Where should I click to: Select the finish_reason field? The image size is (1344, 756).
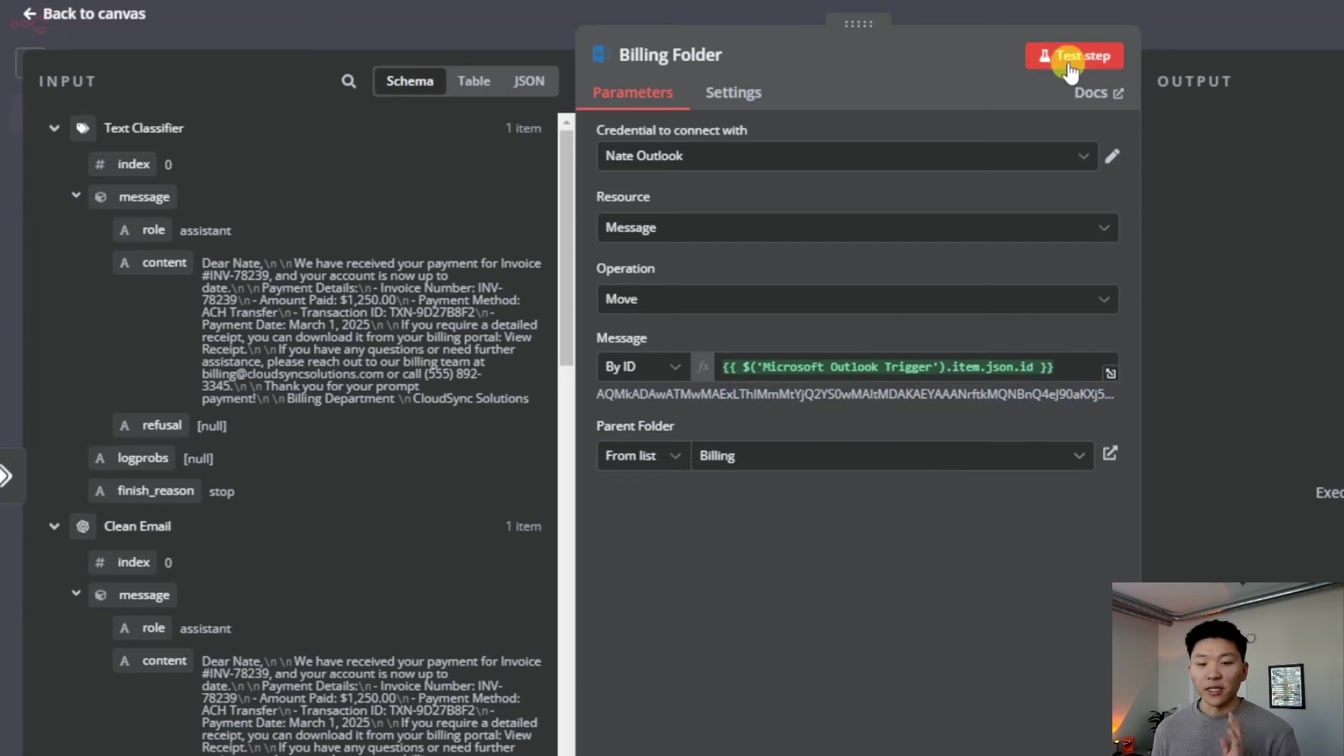(x=143, y=491)
